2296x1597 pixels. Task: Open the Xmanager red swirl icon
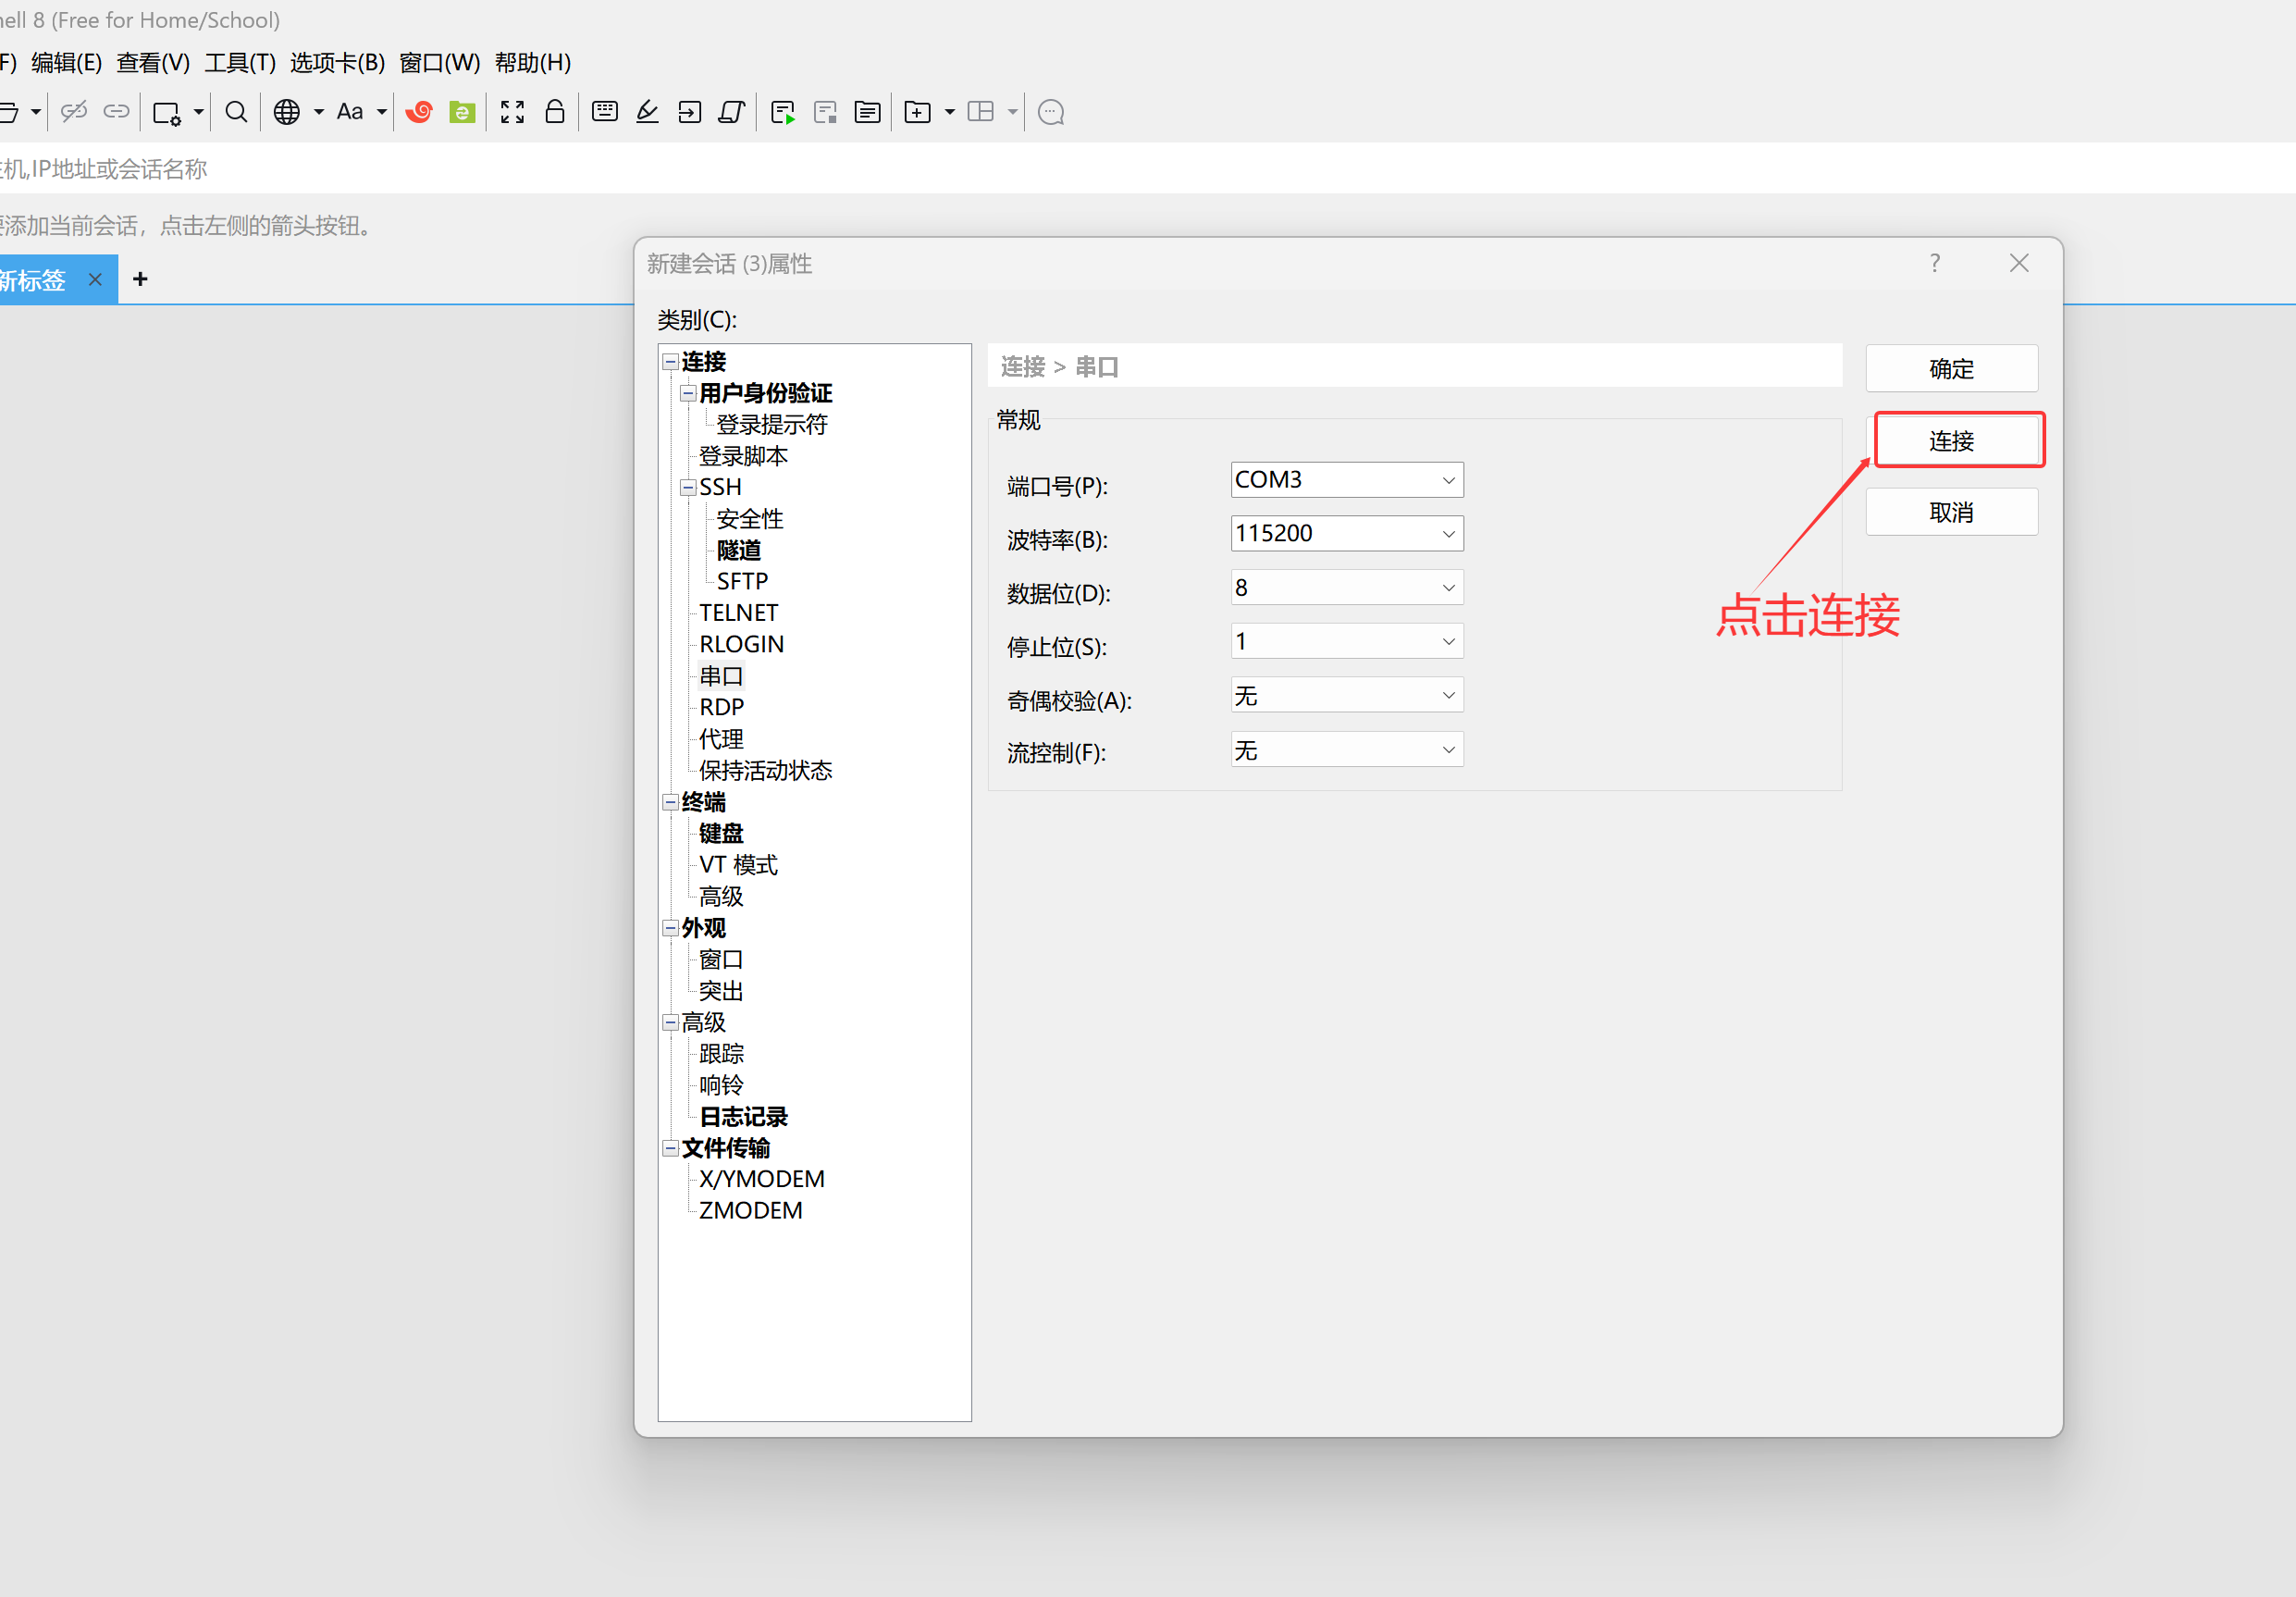419,112
